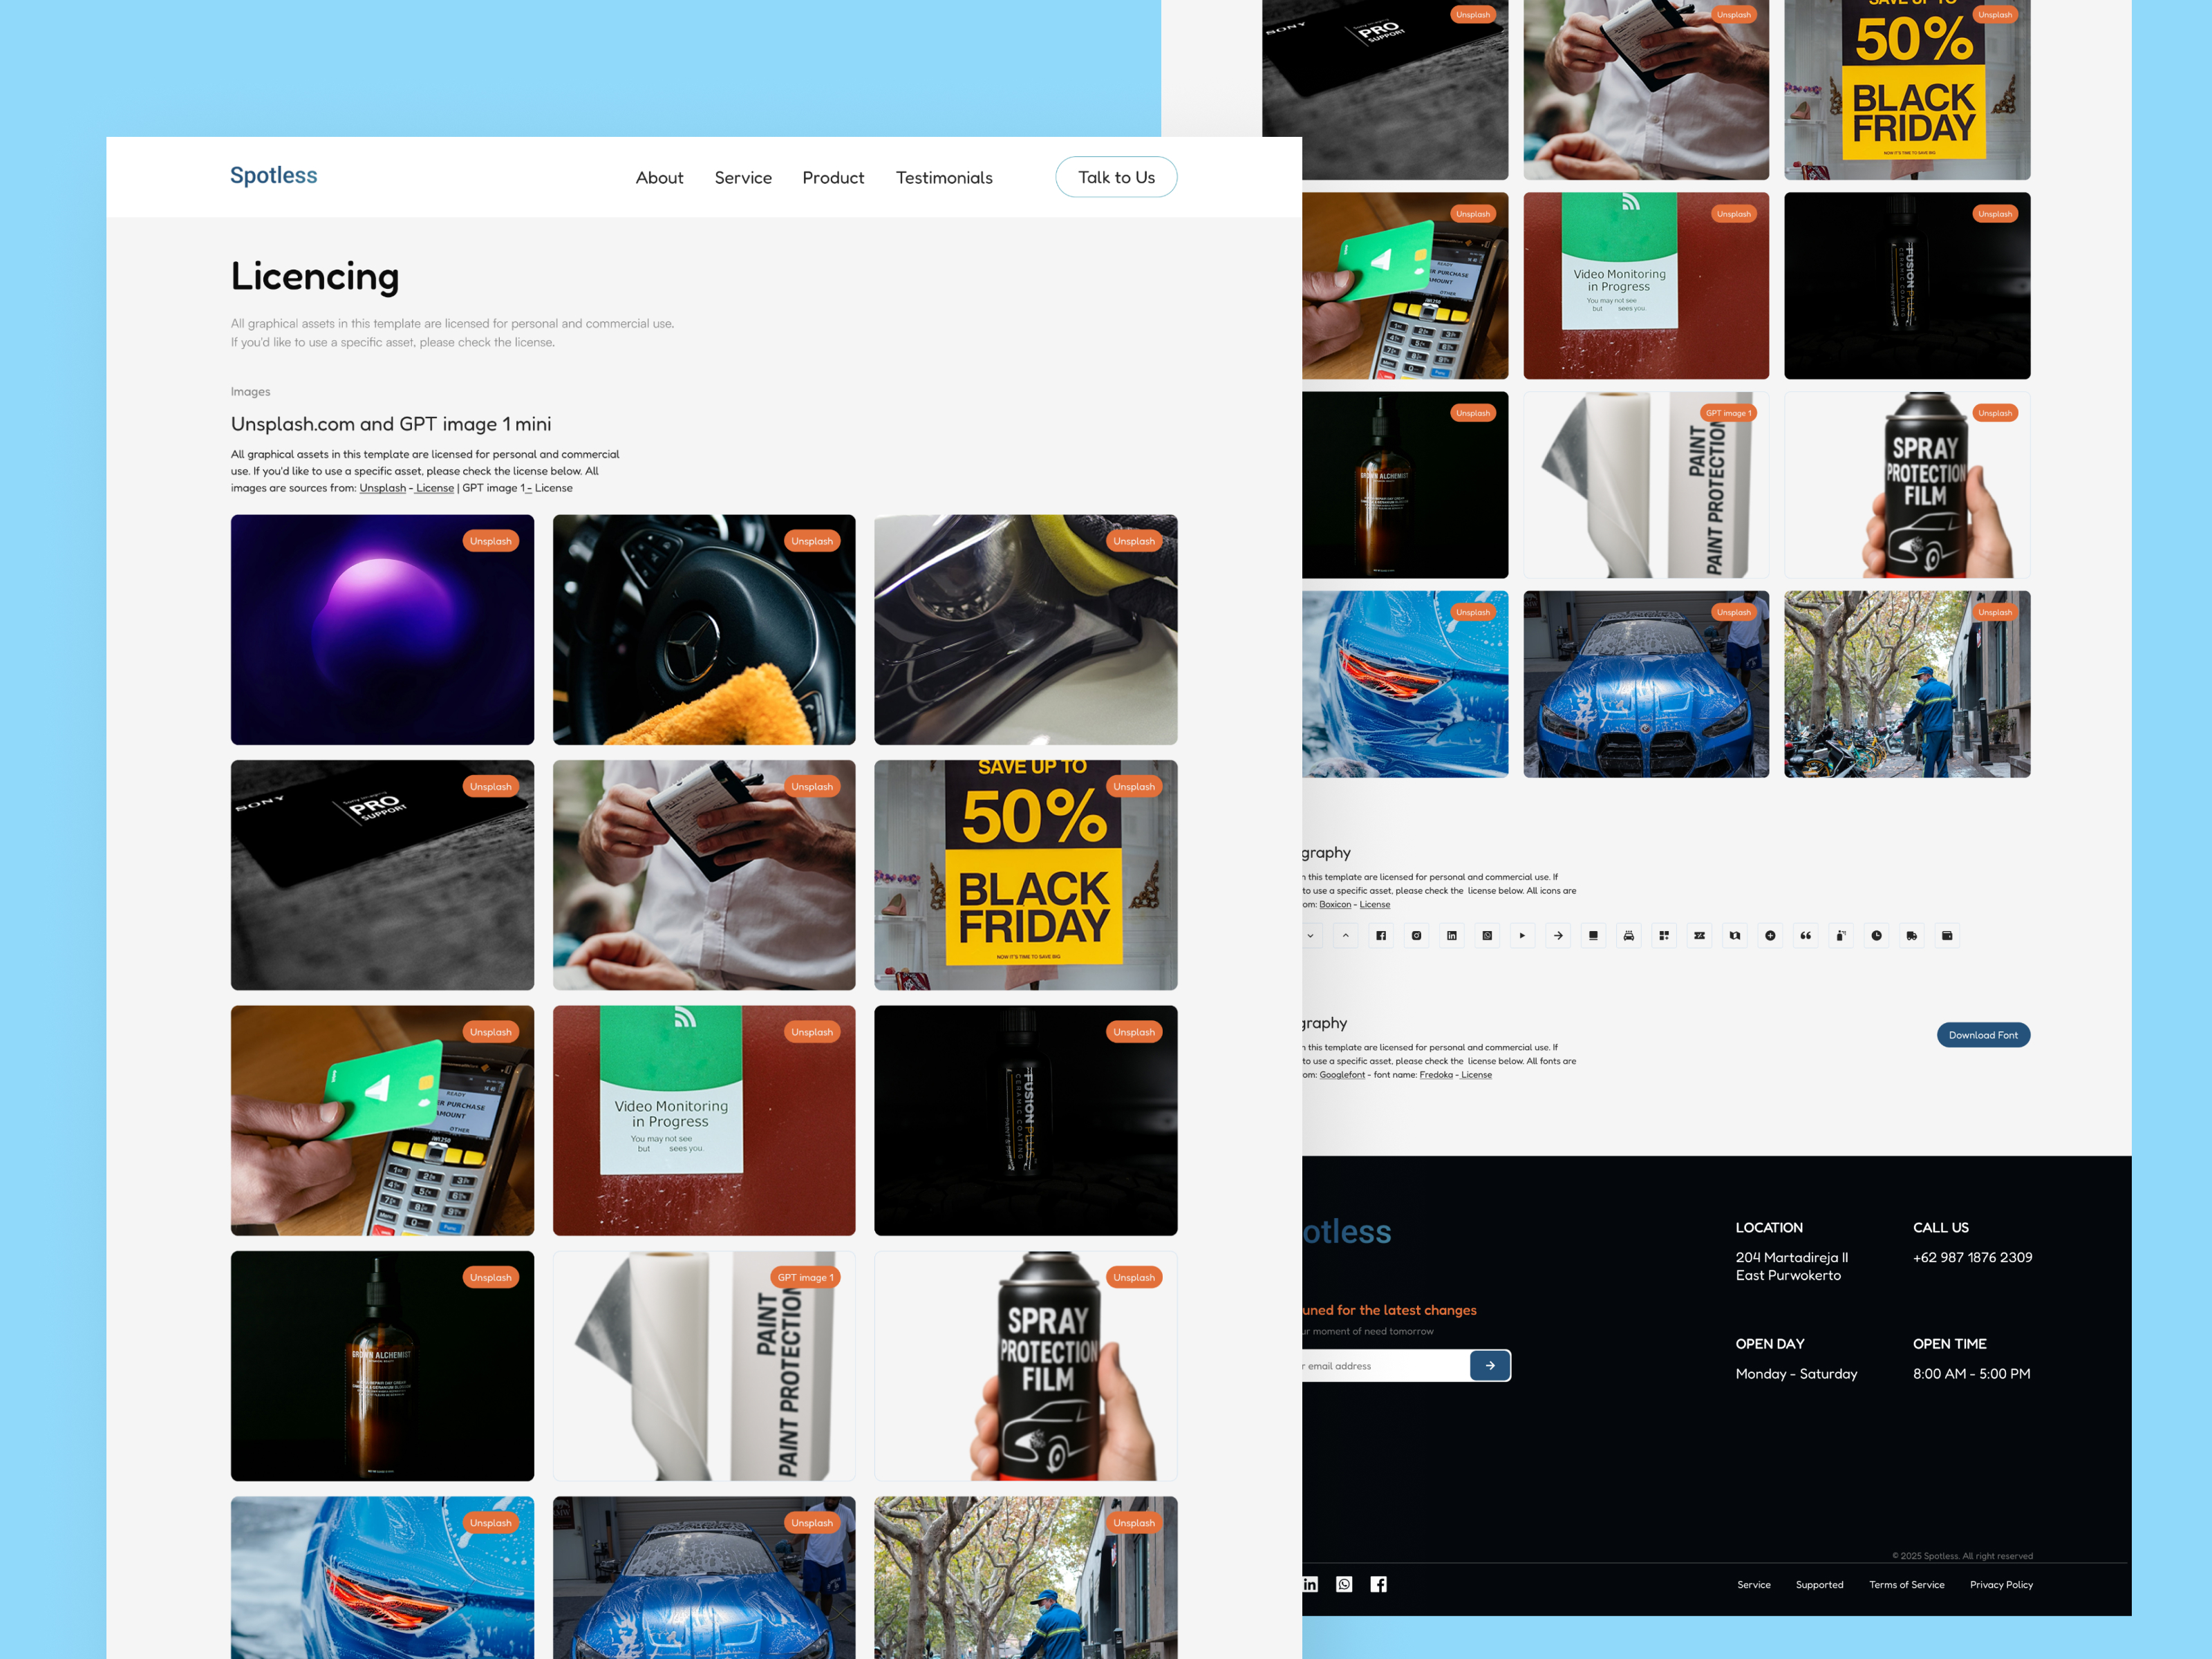Open the Fredoka font link
This screenshot has width=2212, height=1659.
pyautogui.click(x=1436, y=1075)
